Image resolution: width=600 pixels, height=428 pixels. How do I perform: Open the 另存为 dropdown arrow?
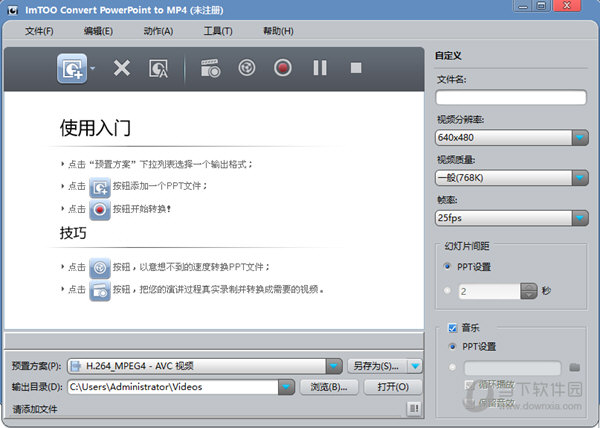(x=415, y=366)
